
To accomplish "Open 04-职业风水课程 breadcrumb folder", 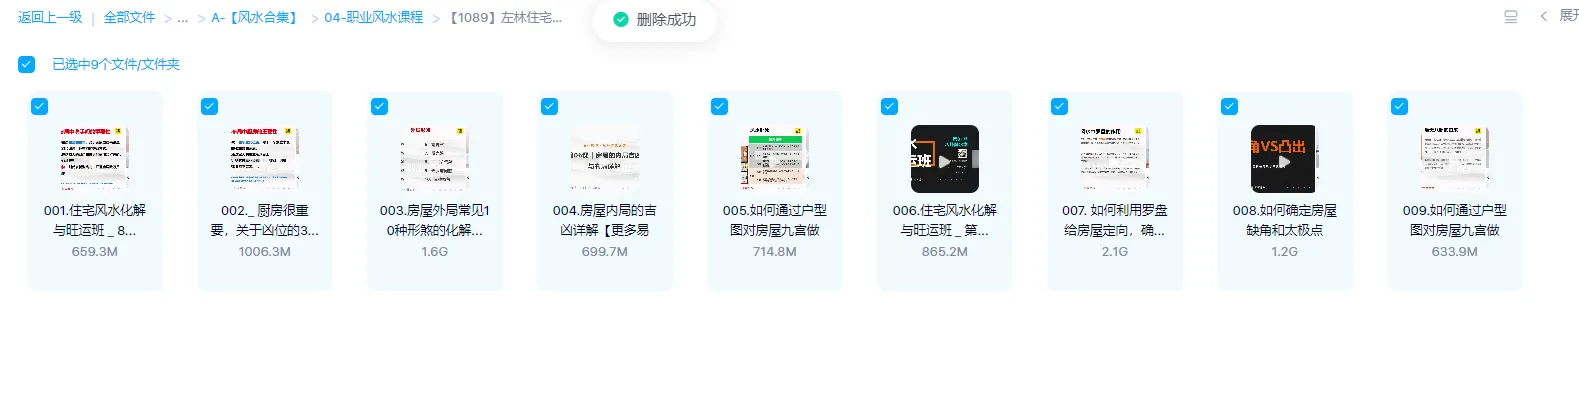I will (x=373, y=17).
